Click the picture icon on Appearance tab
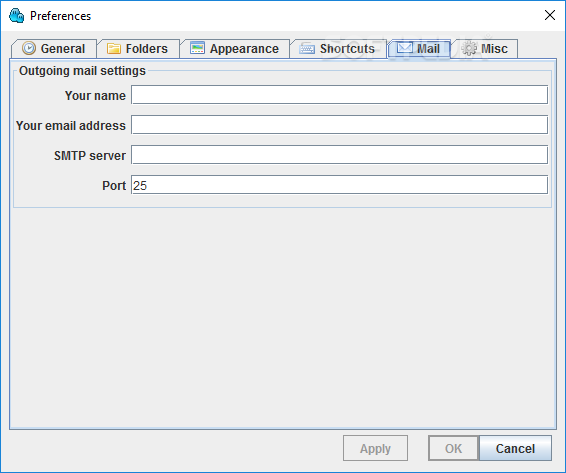Screen dimensions: 566x473 pos(197,48)
